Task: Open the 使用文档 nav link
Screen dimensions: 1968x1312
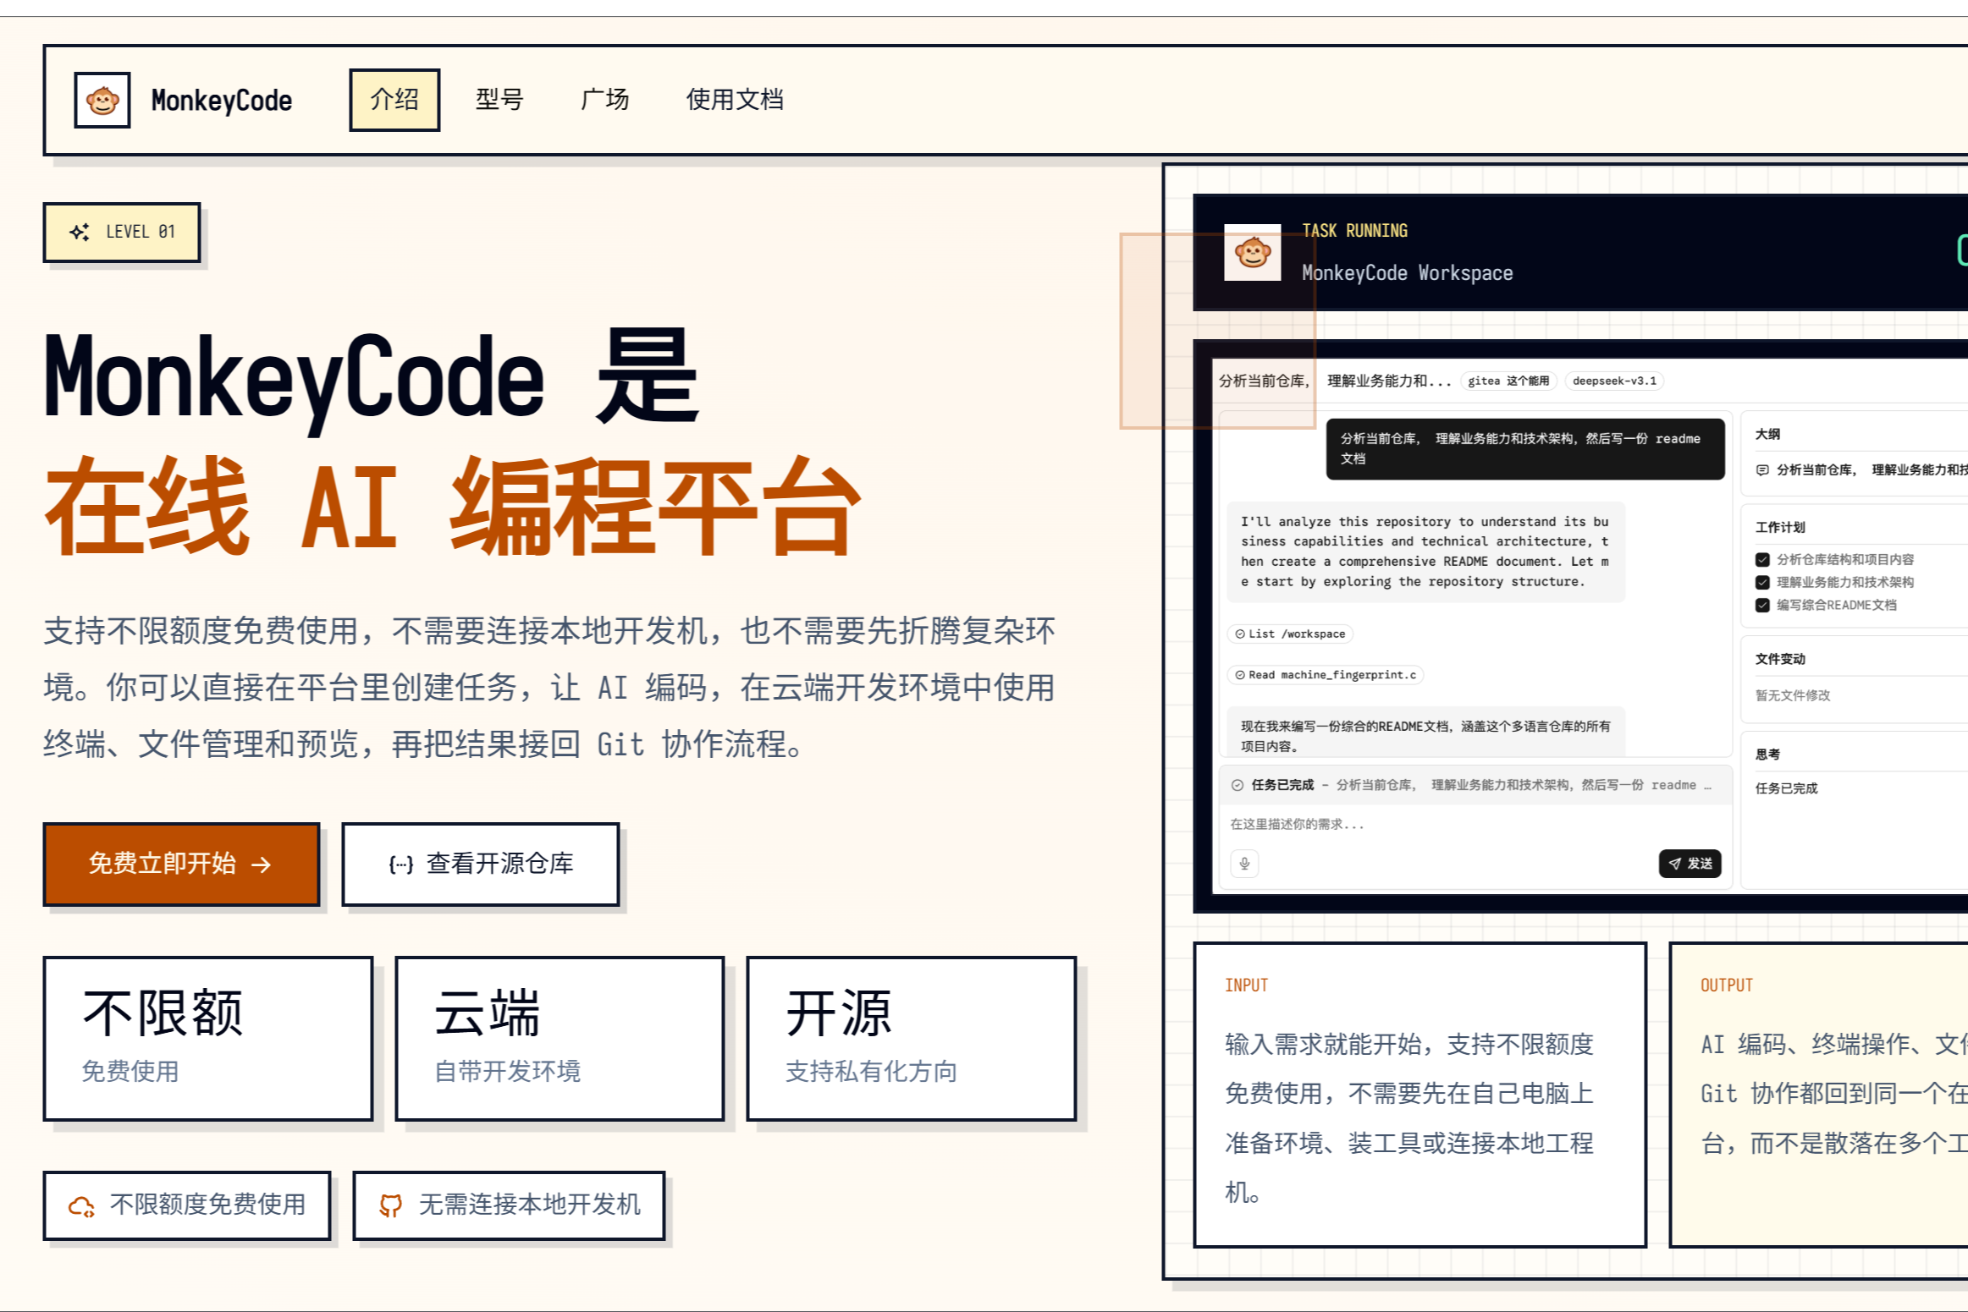Action: click(x=735, y=100)
